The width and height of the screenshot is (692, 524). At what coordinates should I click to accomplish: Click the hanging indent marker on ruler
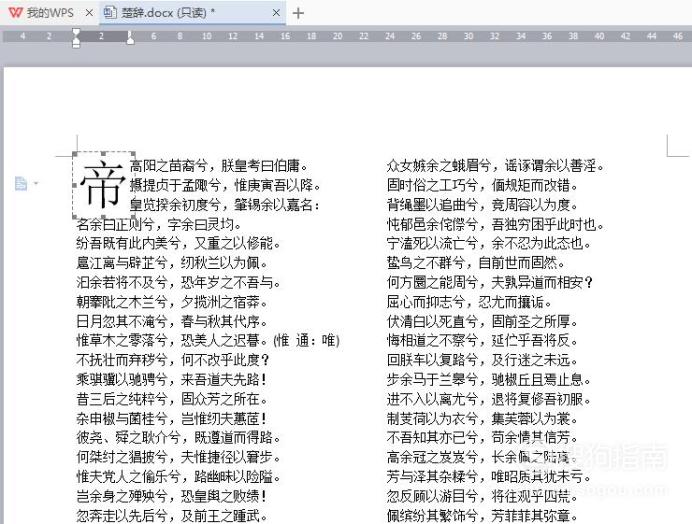tap(76, 39)
